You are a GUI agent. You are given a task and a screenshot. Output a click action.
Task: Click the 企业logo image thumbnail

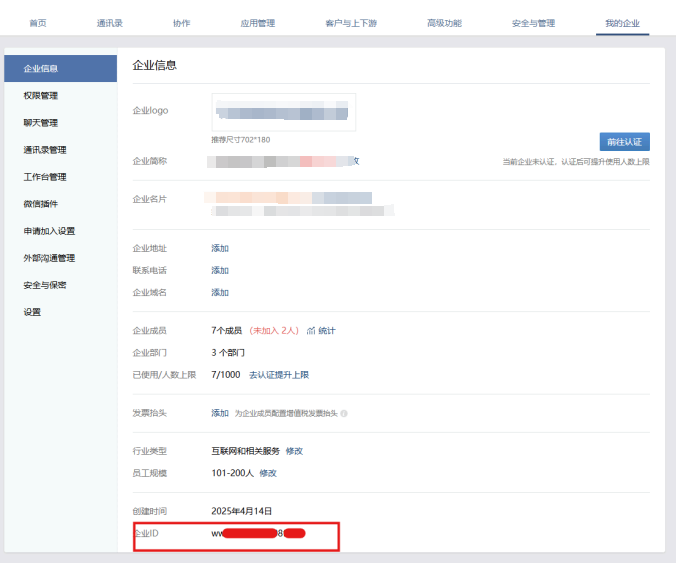coord(284,111)
